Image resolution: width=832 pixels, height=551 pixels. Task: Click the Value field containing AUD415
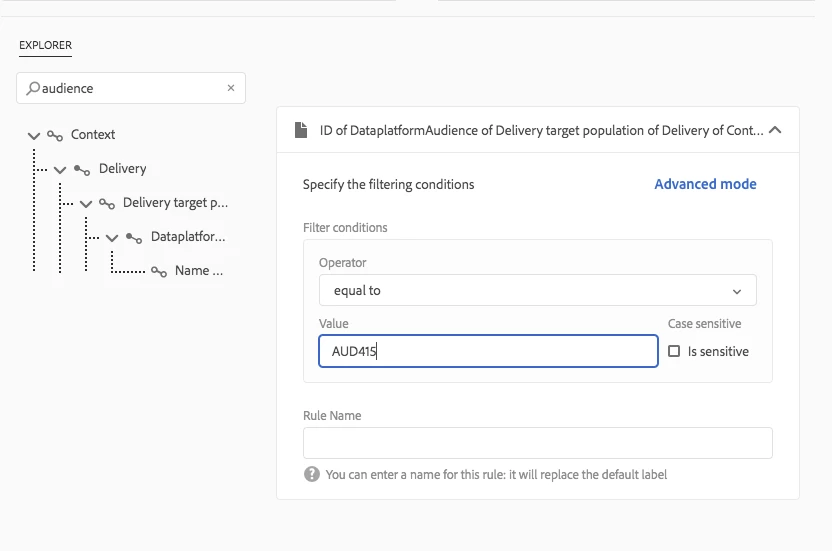pos(488,351)
